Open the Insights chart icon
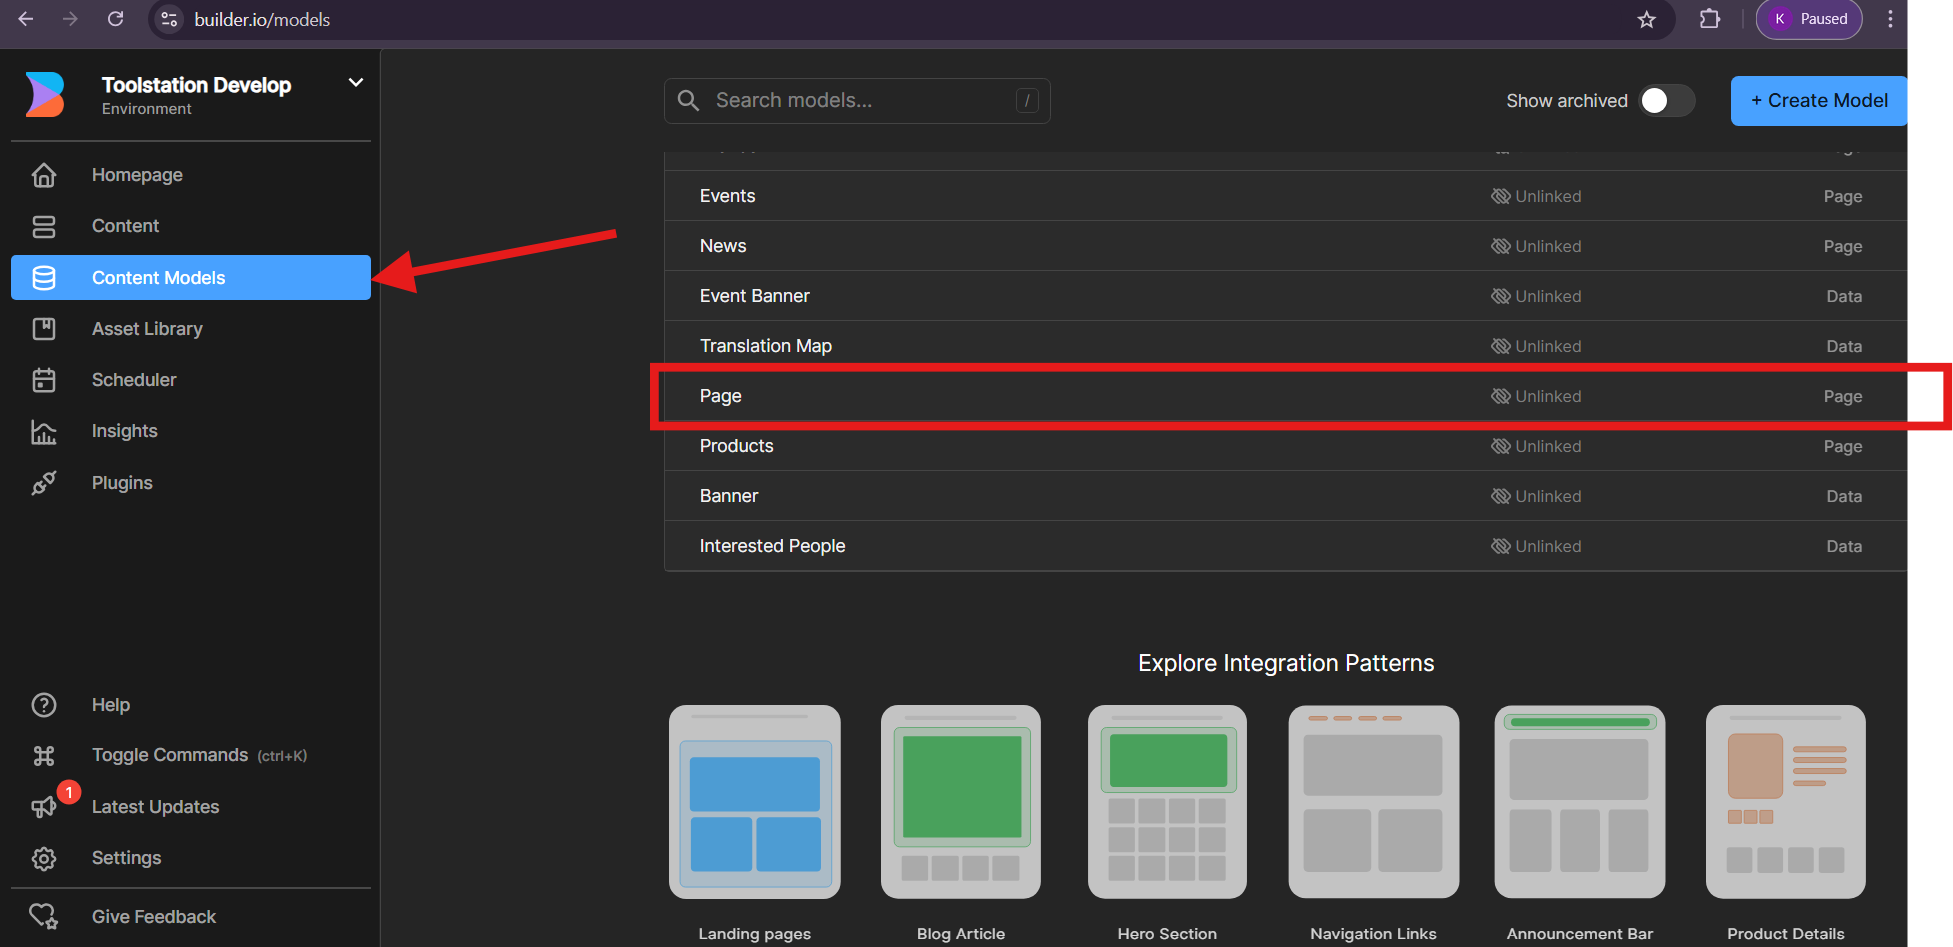The height and width of the screenshot is (947, 1953). click(x=44, y=432)
